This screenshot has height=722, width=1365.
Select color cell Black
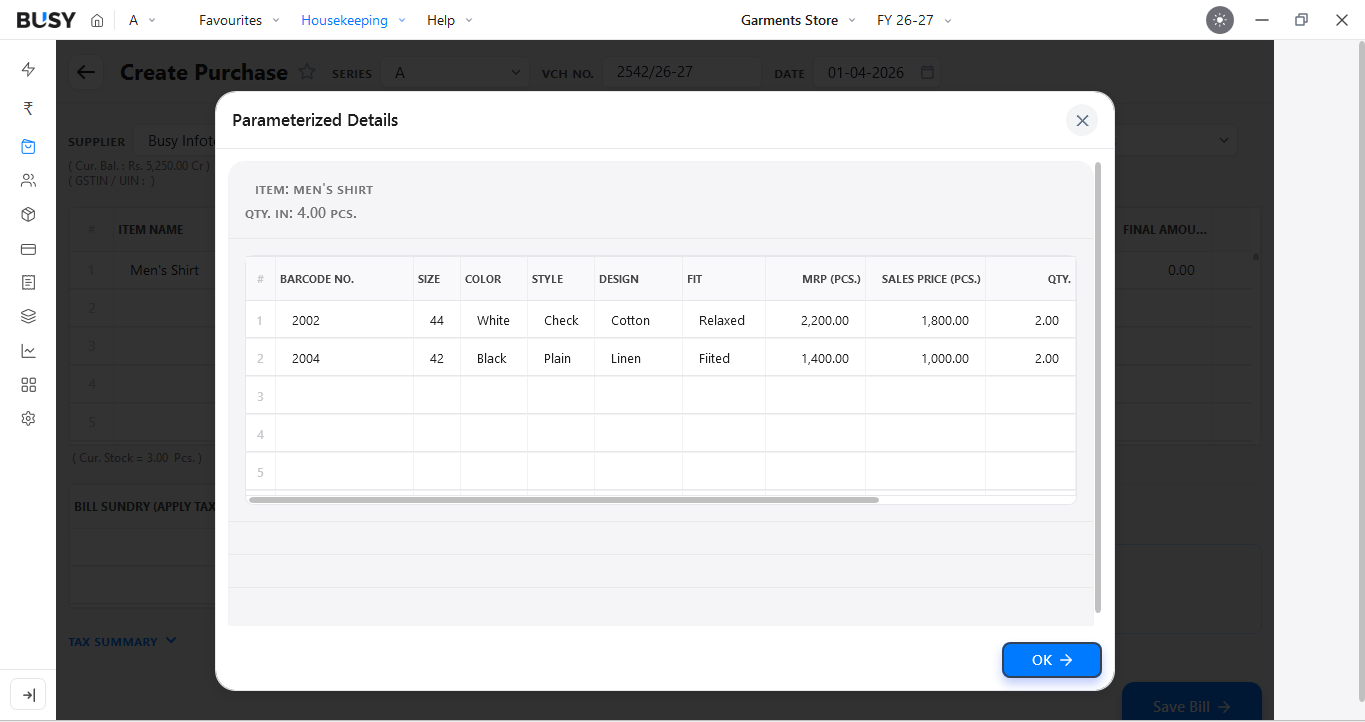(494, 359)
